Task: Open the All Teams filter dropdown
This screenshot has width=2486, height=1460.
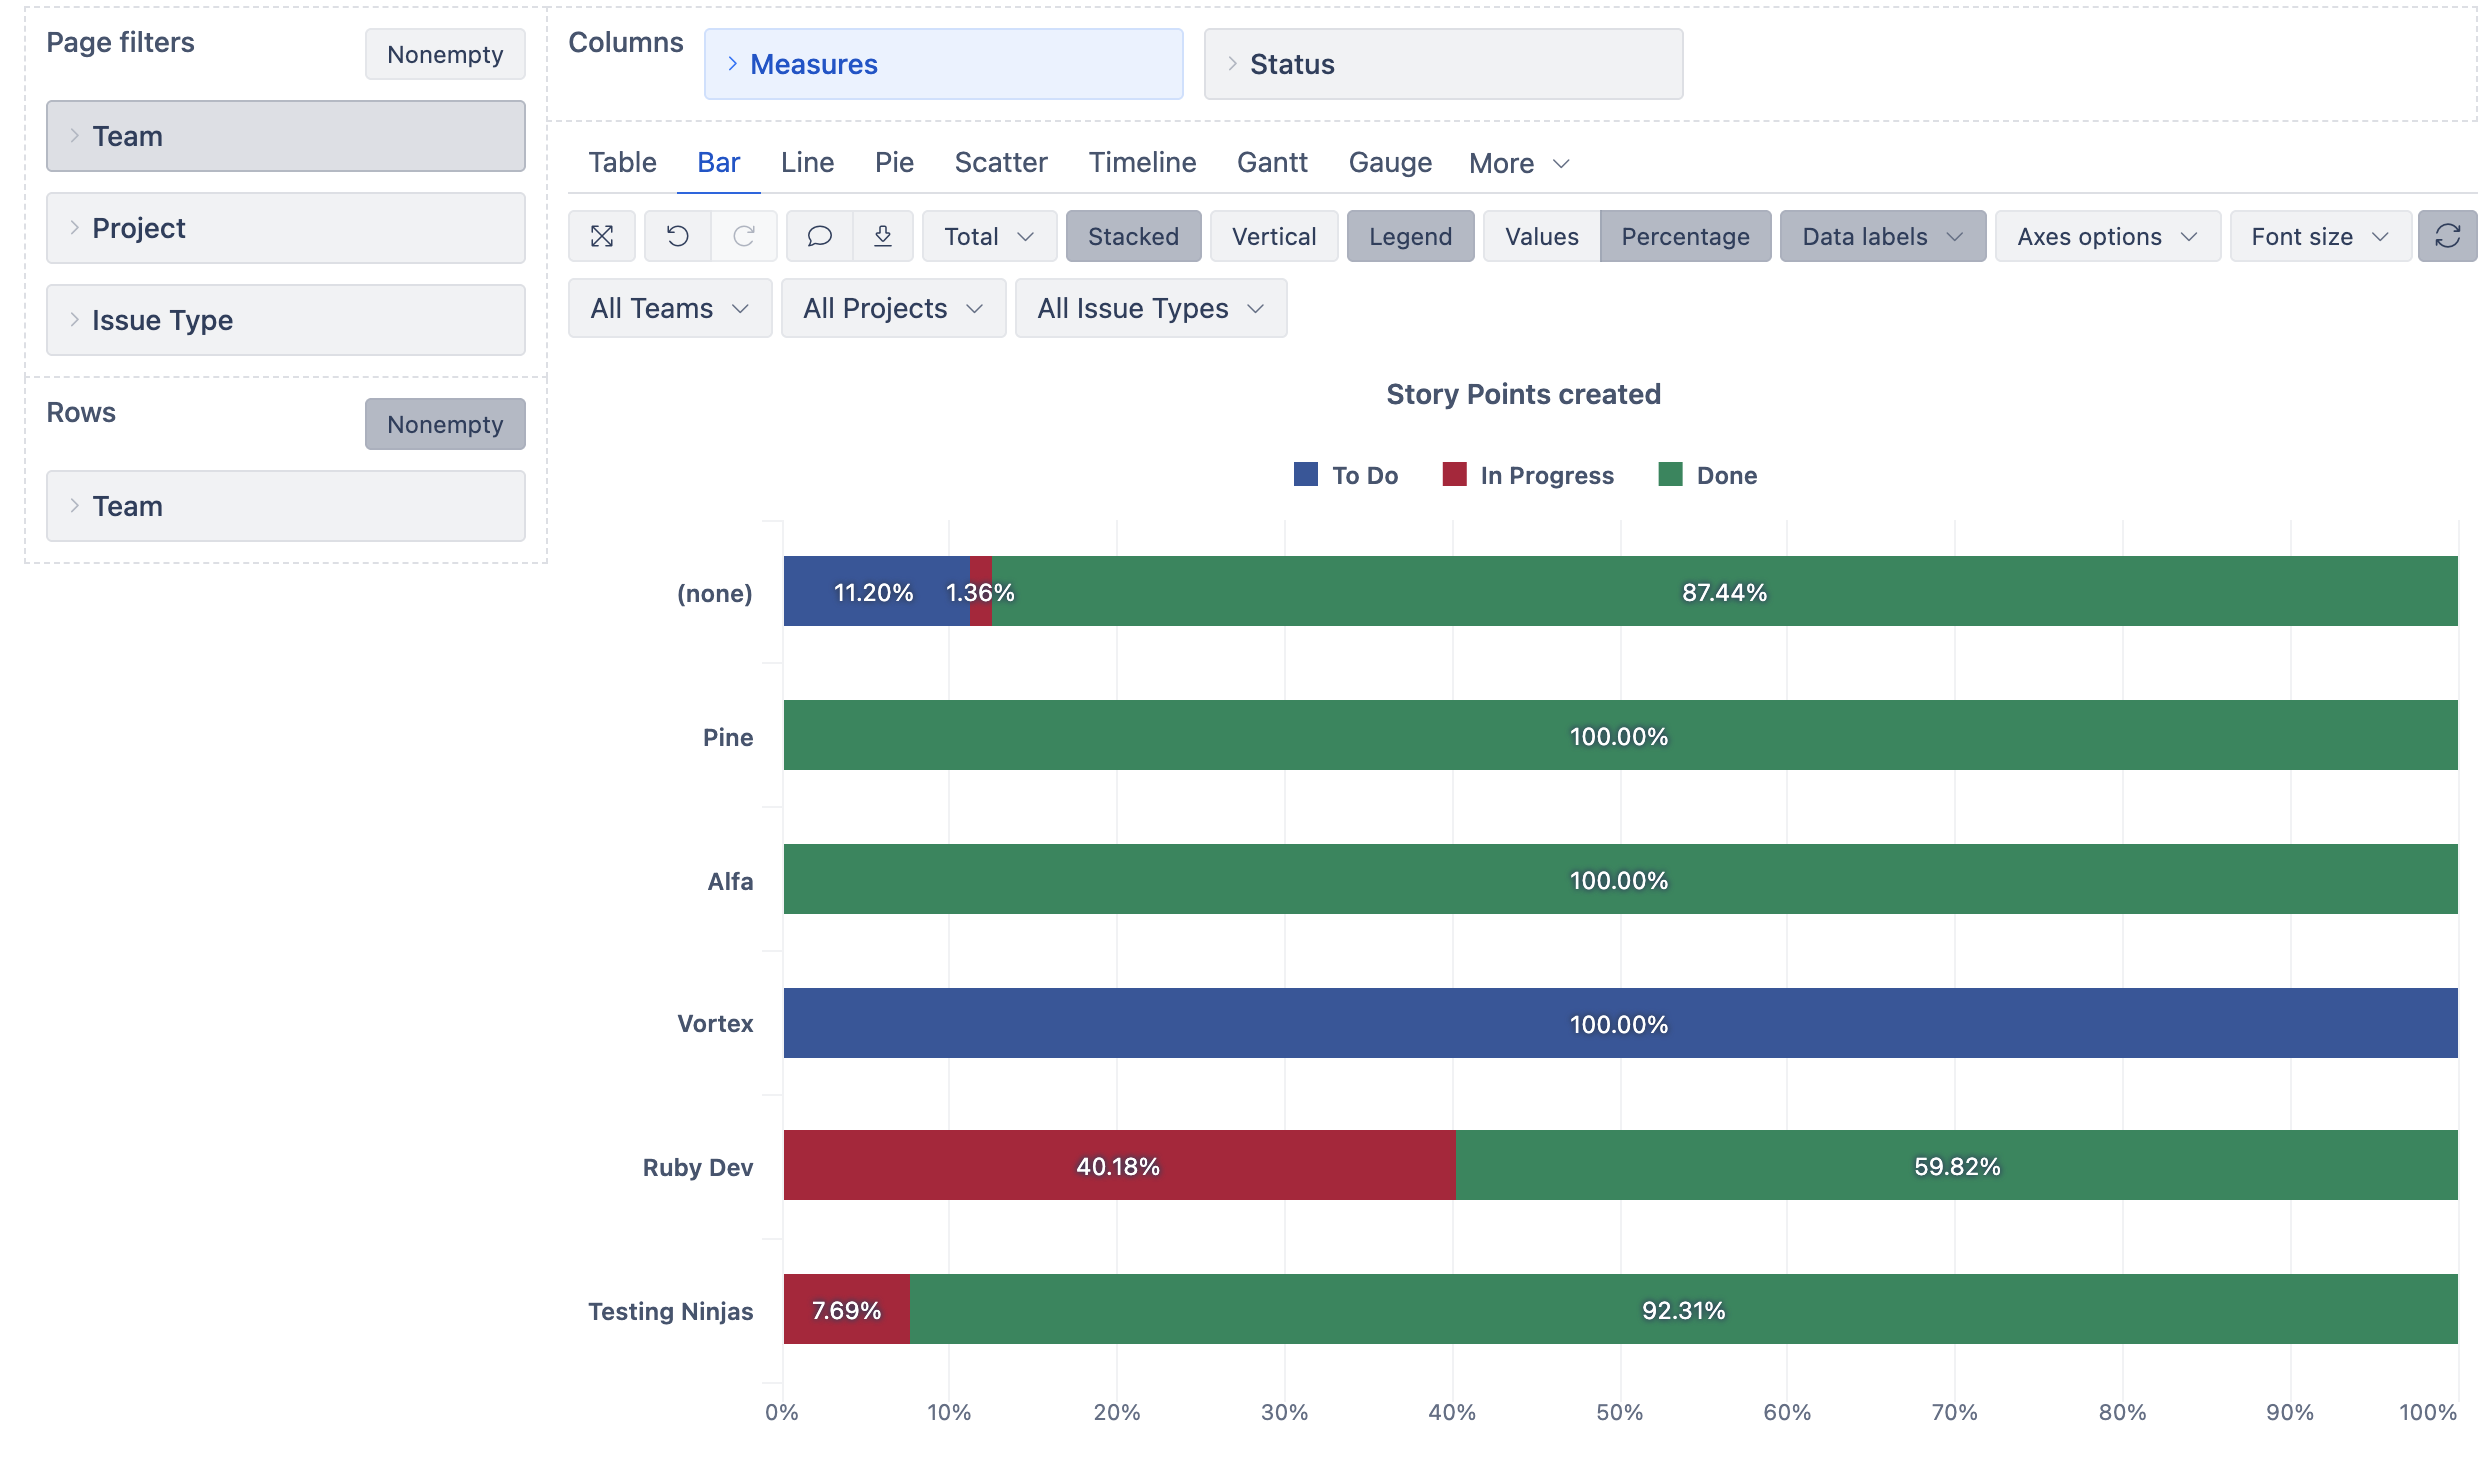Action: pos(669,308)
